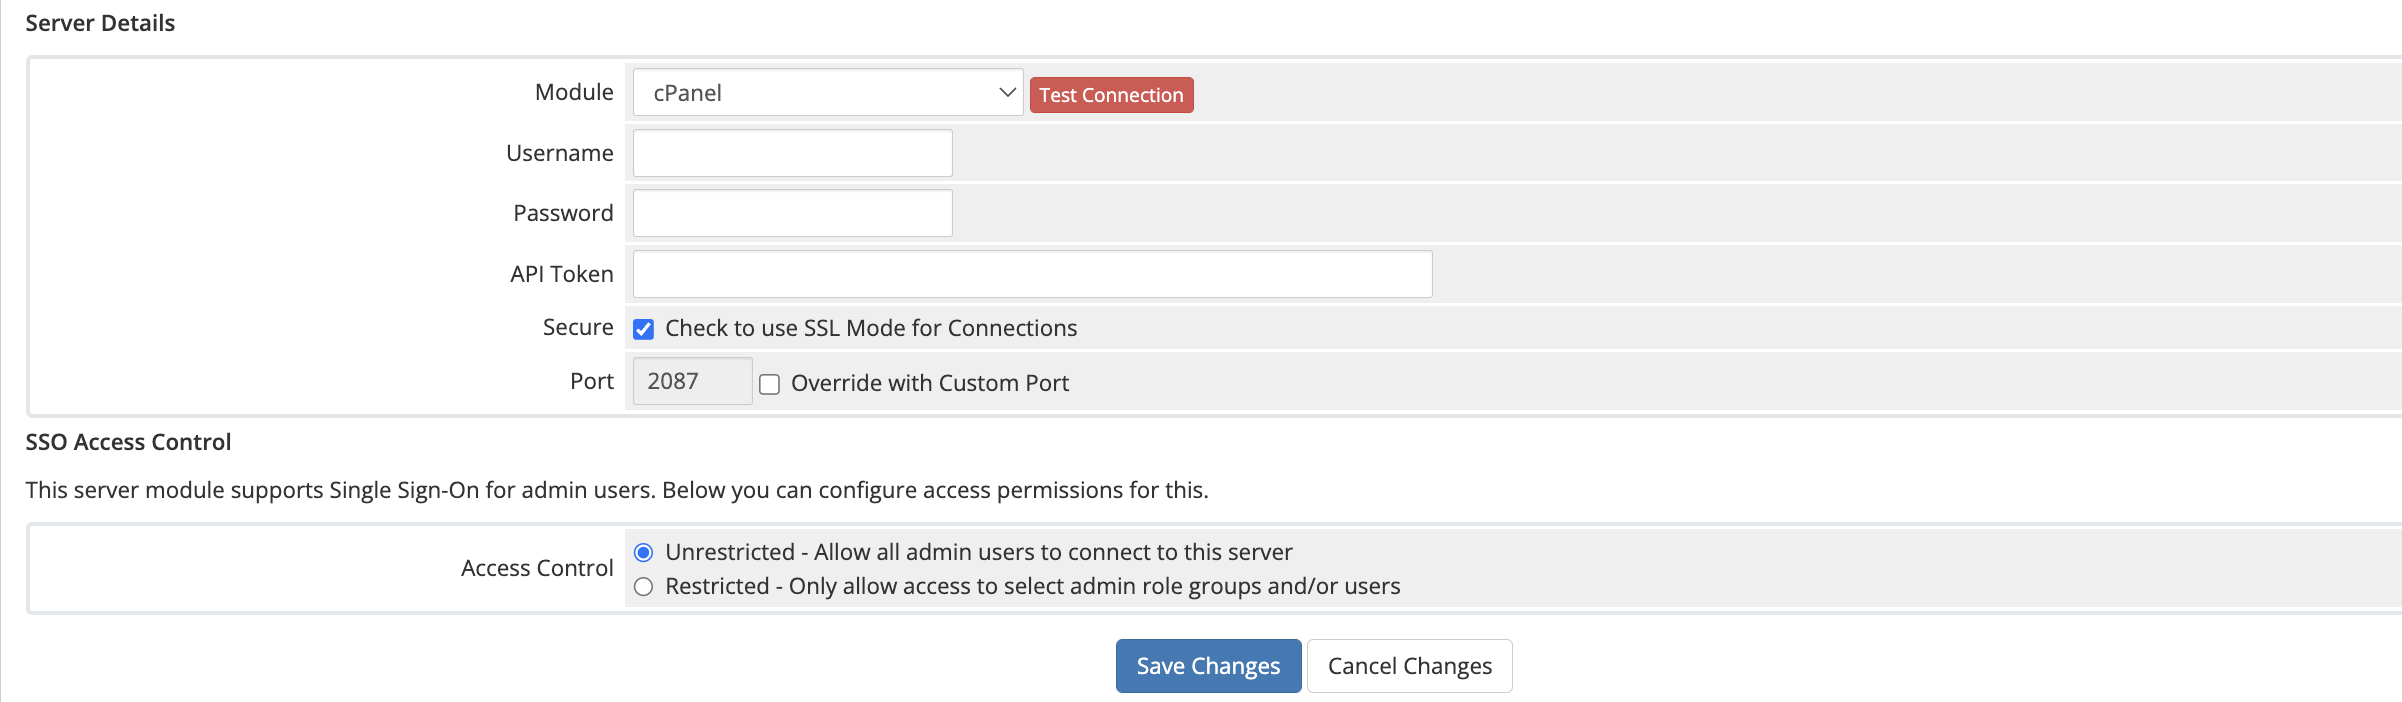Click the Module dropdown chevron arrow
Image resolution: width=2402 pixels, height=702 pixels.
[1007, 92]
